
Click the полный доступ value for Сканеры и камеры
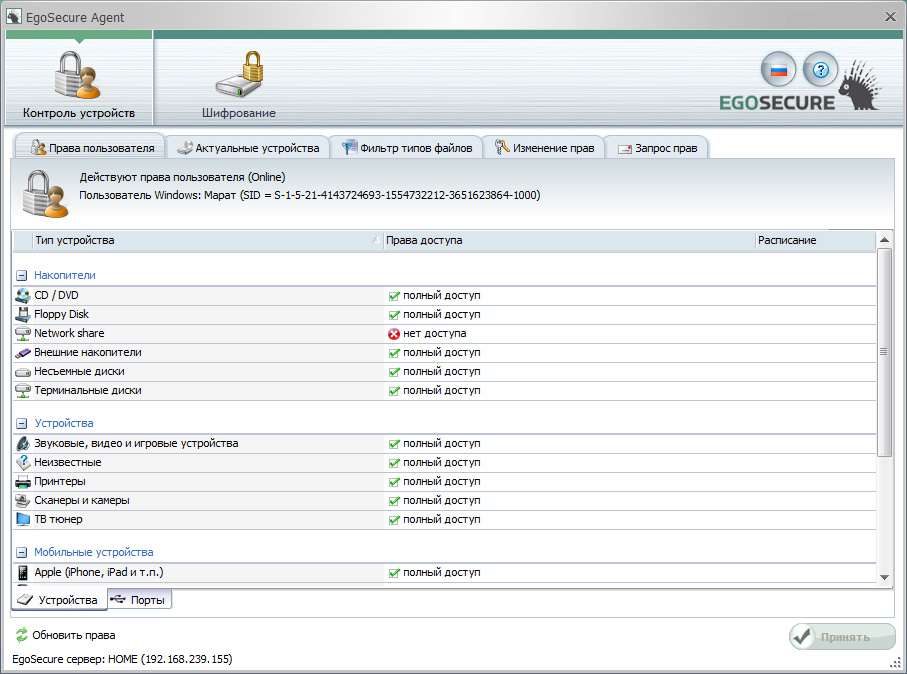click(x=441, y=500)
